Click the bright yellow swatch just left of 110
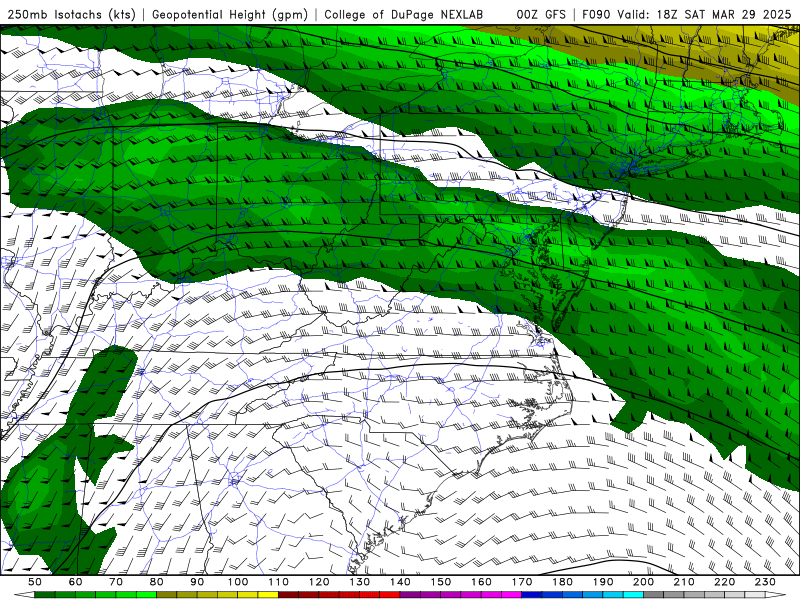The image size is (800, 600). coord(268,594)
